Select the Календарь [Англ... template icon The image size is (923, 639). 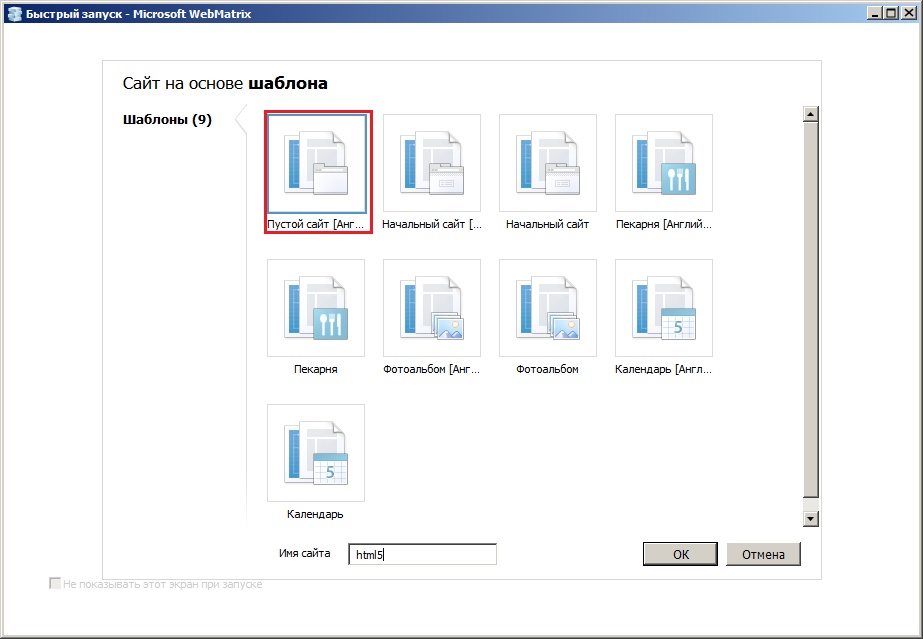tap(664, 308)
